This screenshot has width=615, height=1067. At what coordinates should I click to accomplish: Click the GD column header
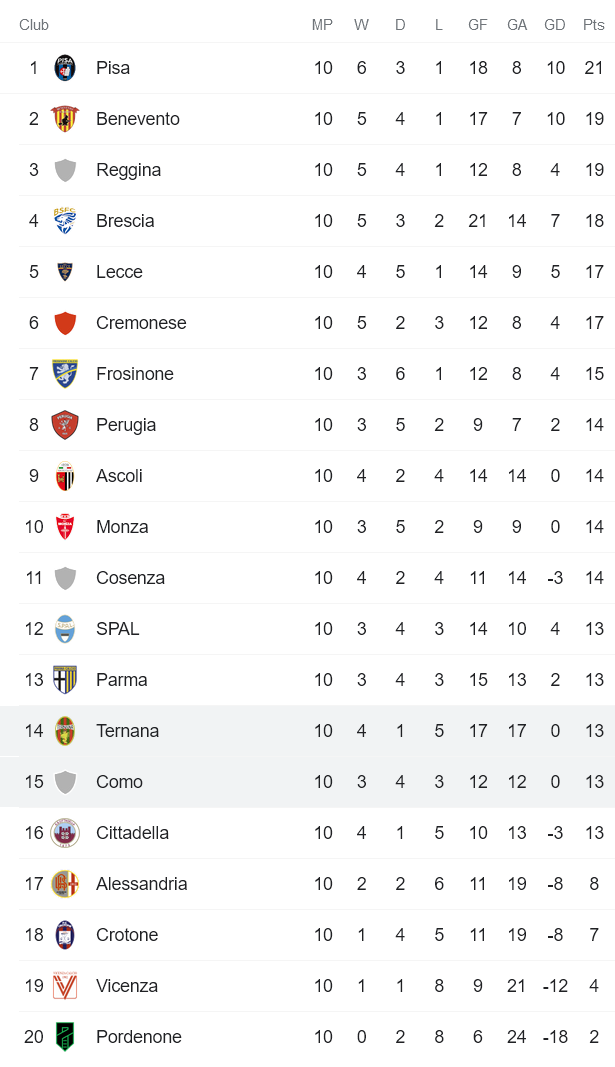(554, 25)
